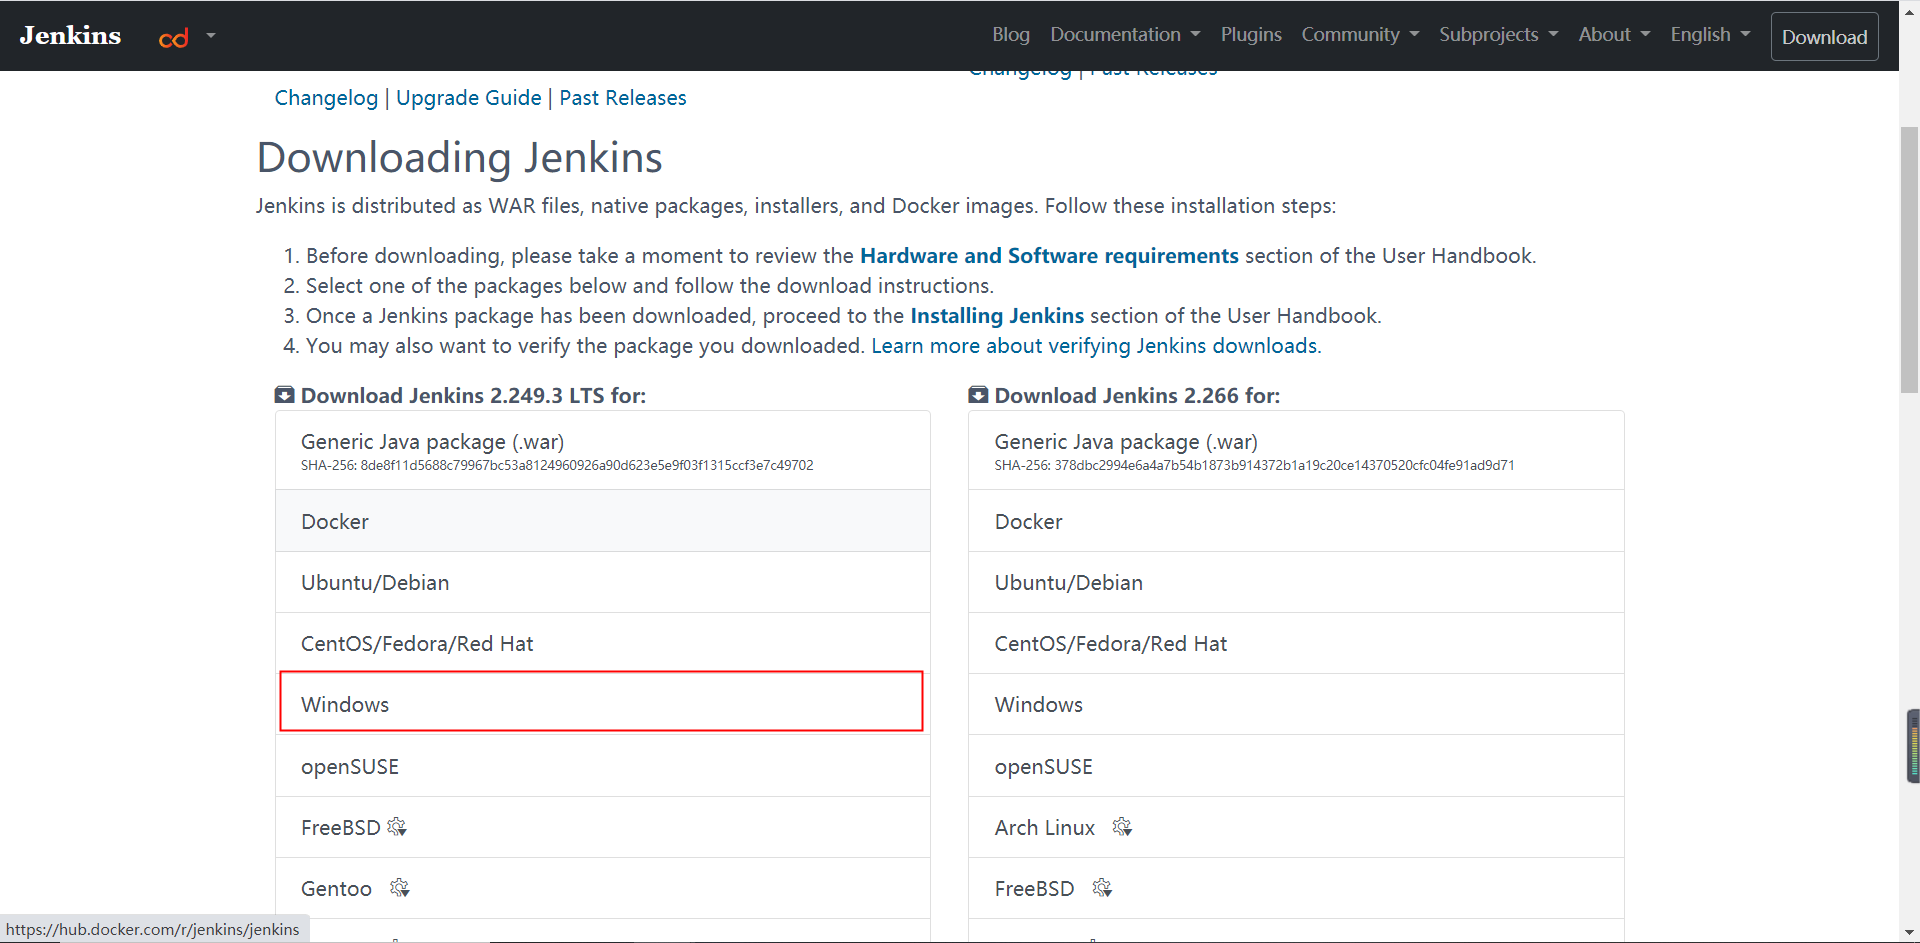The width and height of the screenshot is (1920, 943).
Task: Click the scrollbar down arrow
Action: [1909, 933]
